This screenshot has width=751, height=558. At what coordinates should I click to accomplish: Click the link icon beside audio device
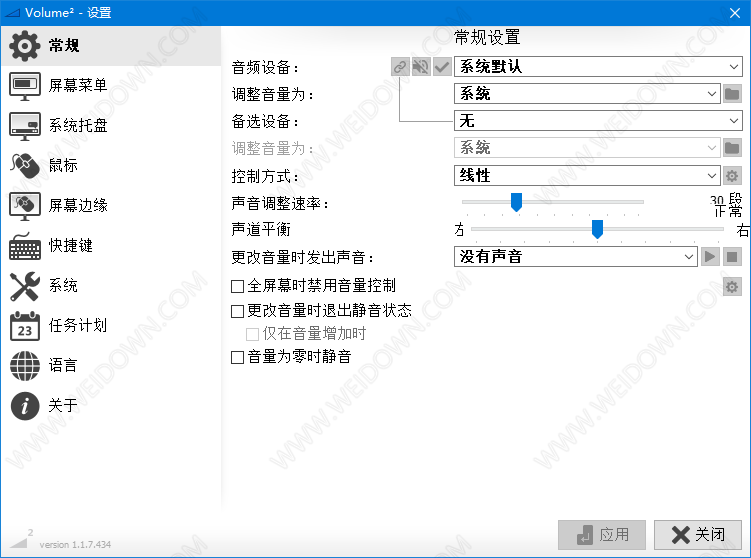coord(400,67)
